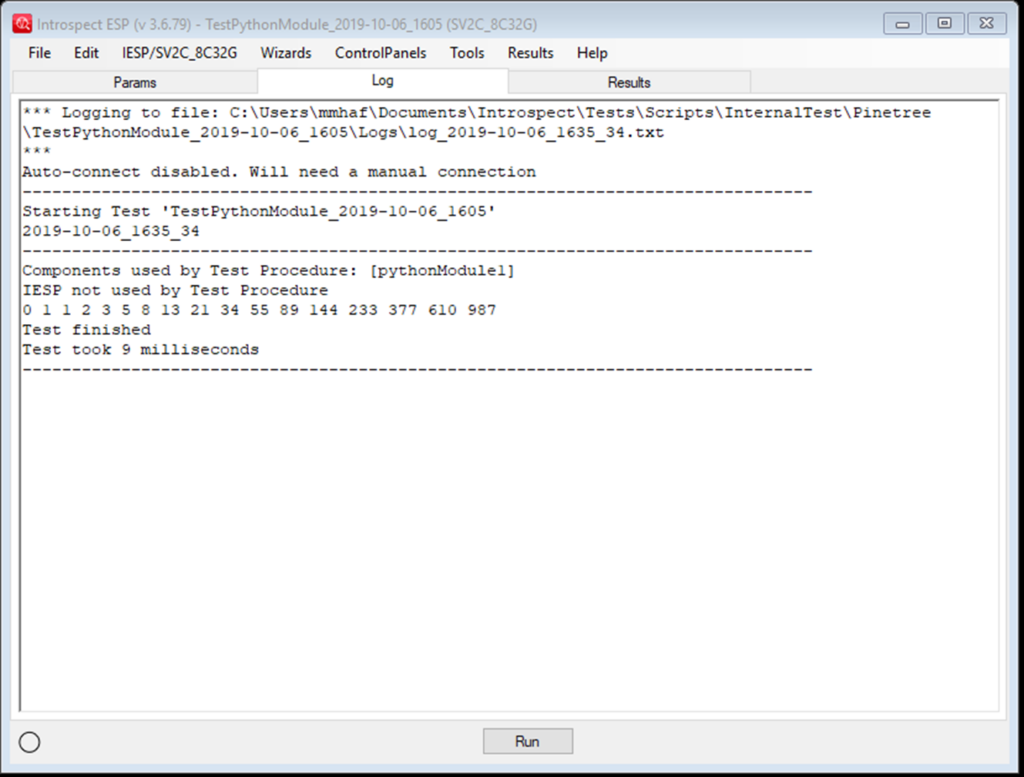The width and height of the screenshot is (1024, 777).
Task: Open the Tools menu
Action: click(x=467, y=53)
